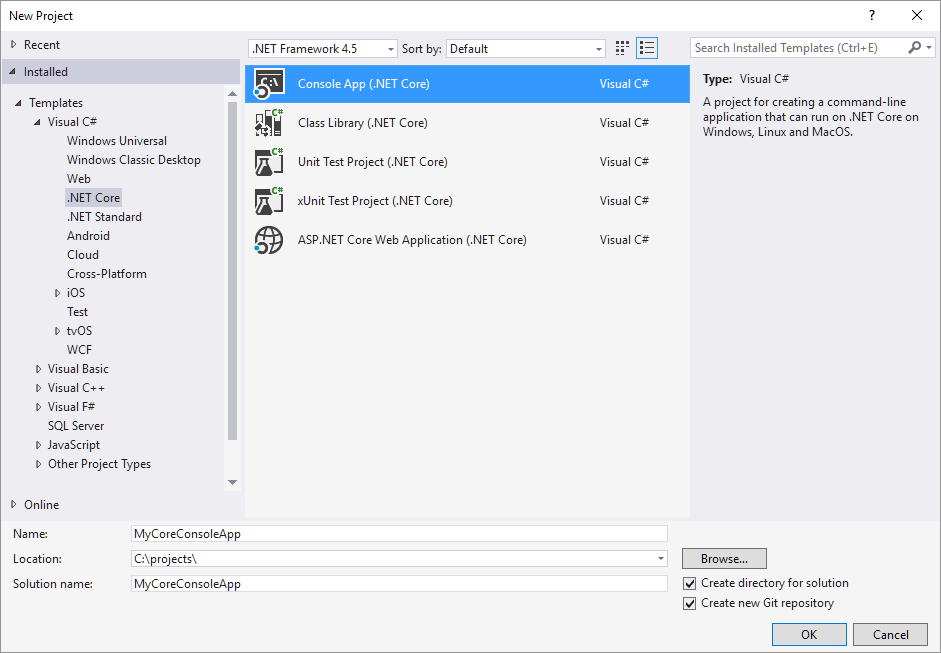Select the Class Library (.NET Core) template icon
The width and height of the screenshot is (941, 653).
(x=269, y=122)
